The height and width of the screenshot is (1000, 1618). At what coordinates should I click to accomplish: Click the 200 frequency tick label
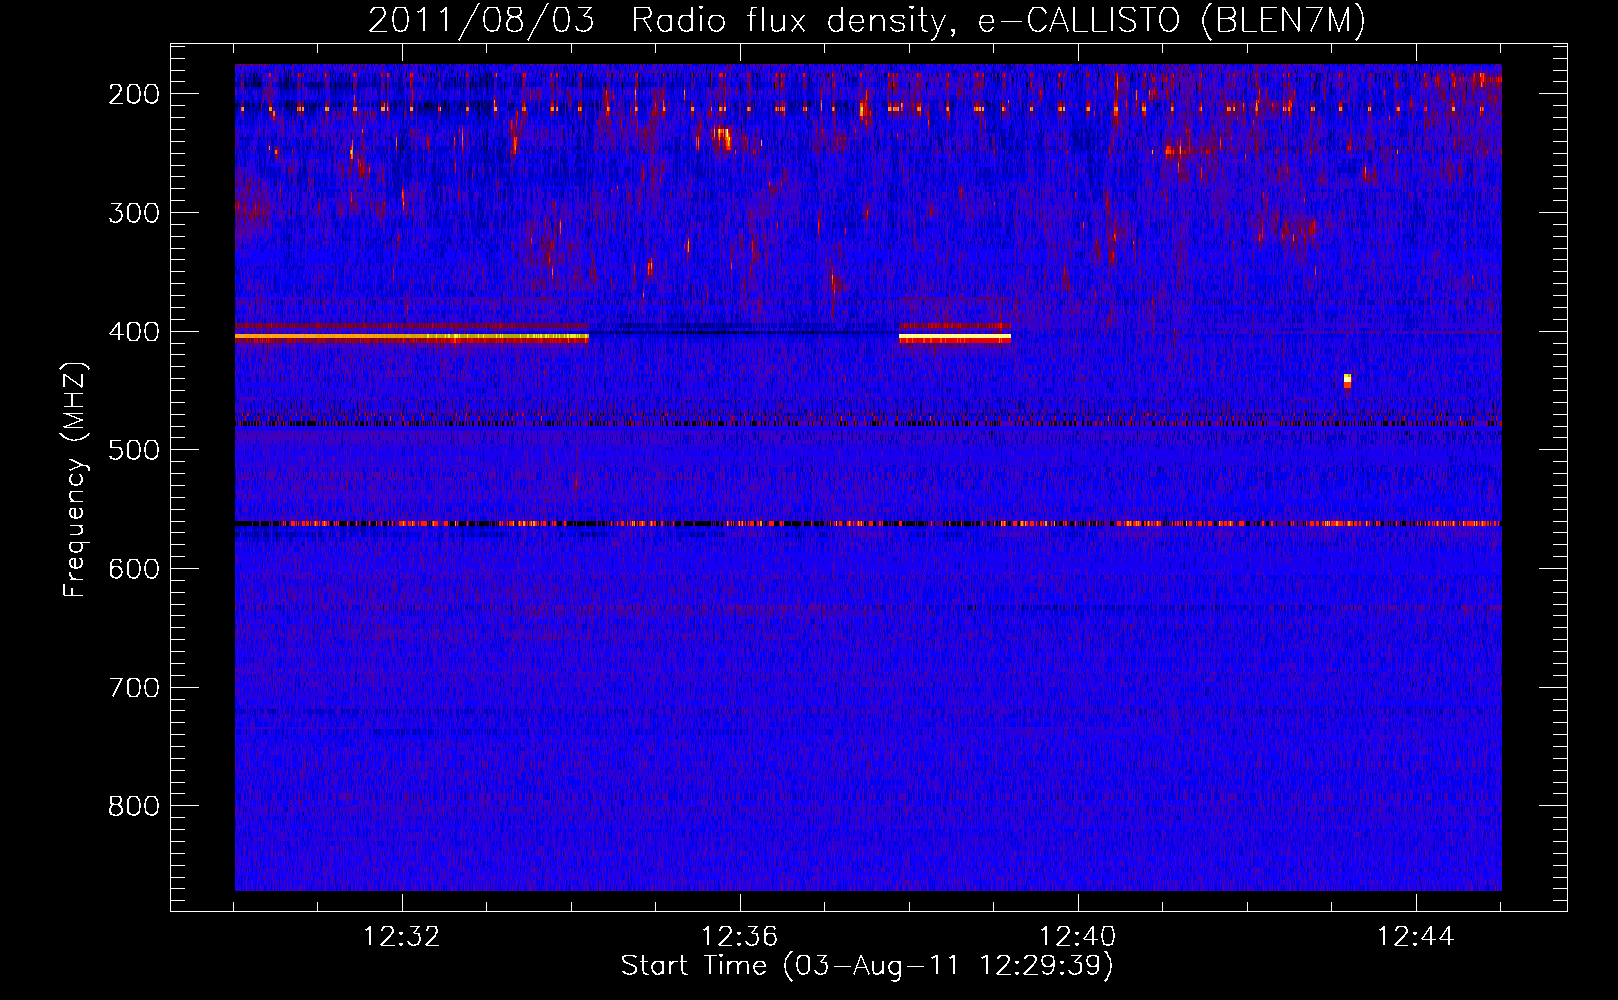[134, 94]
